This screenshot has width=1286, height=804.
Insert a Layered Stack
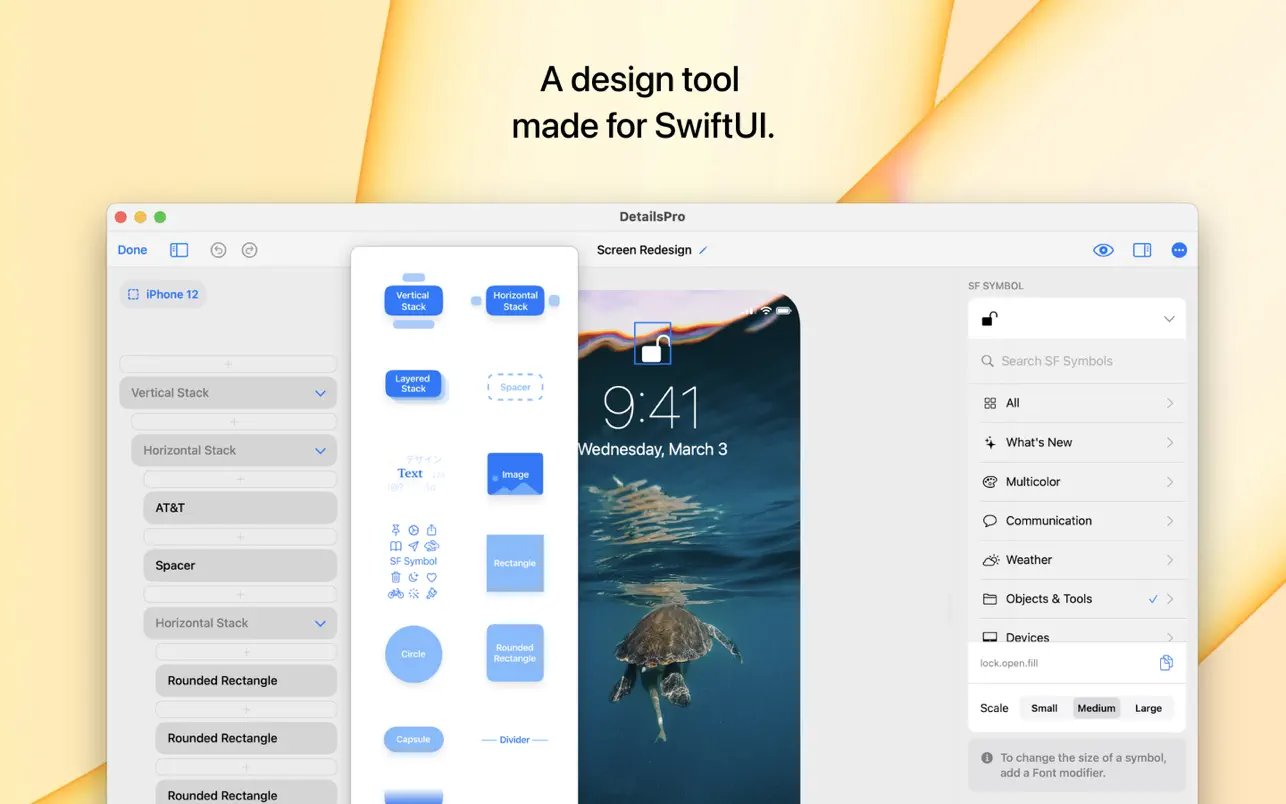[413, 381]
